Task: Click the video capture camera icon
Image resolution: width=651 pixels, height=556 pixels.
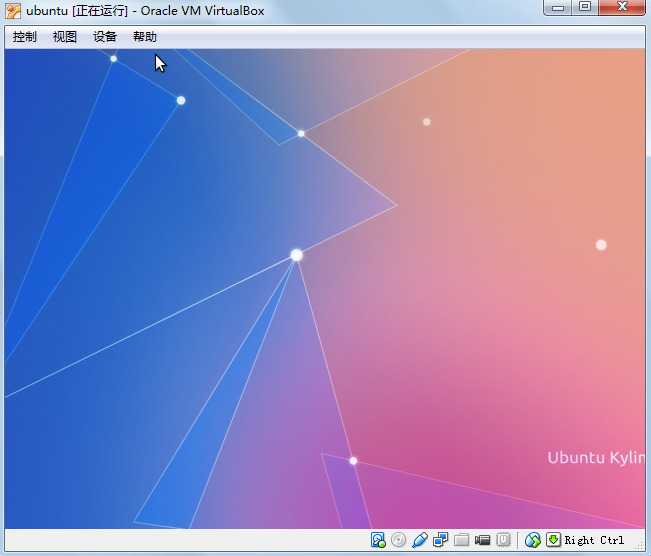Action: coord(482,540)
